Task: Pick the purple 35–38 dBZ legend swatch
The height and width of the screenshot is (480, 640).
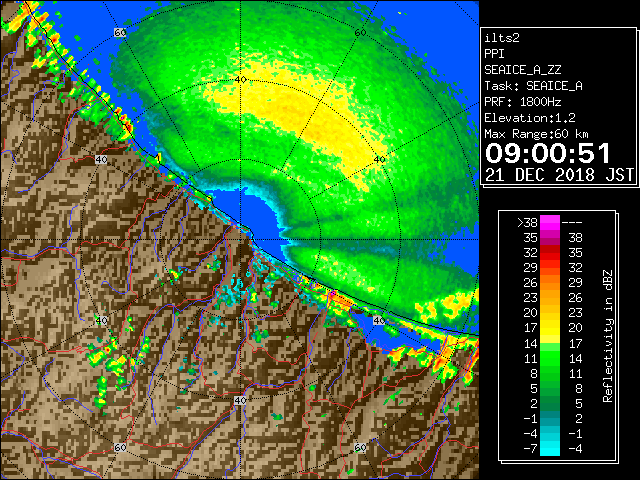Action: pyautogui.click(x=550, y=238)
